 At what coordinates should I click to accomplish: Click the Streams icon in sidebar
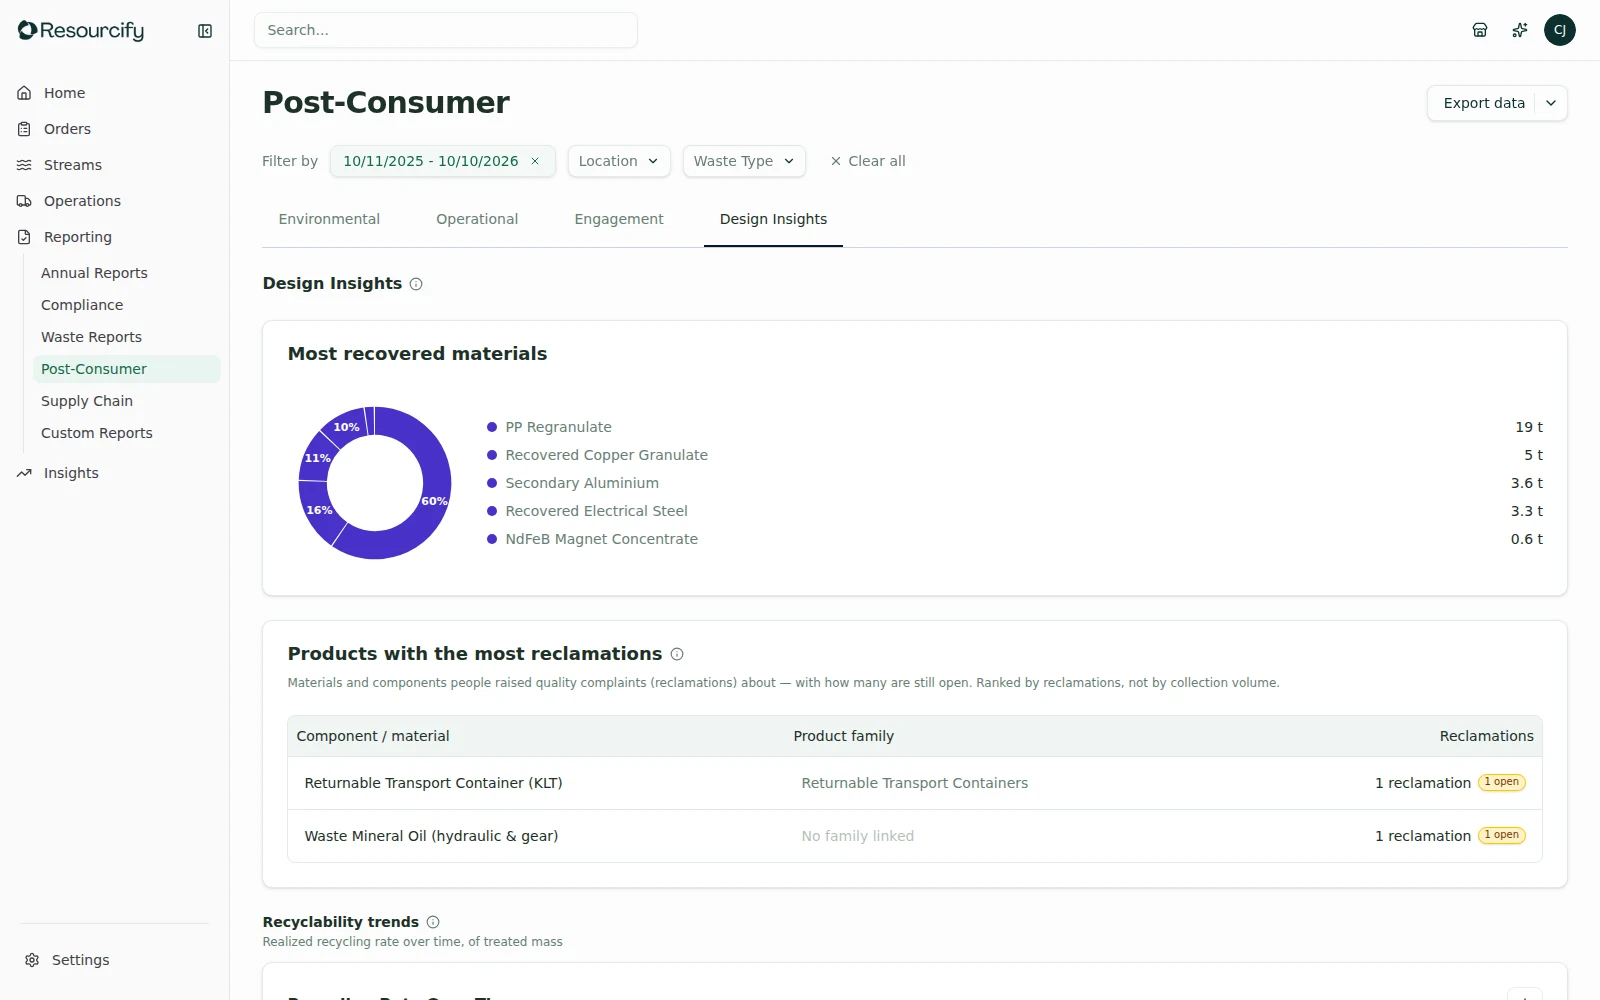point(24,165)
